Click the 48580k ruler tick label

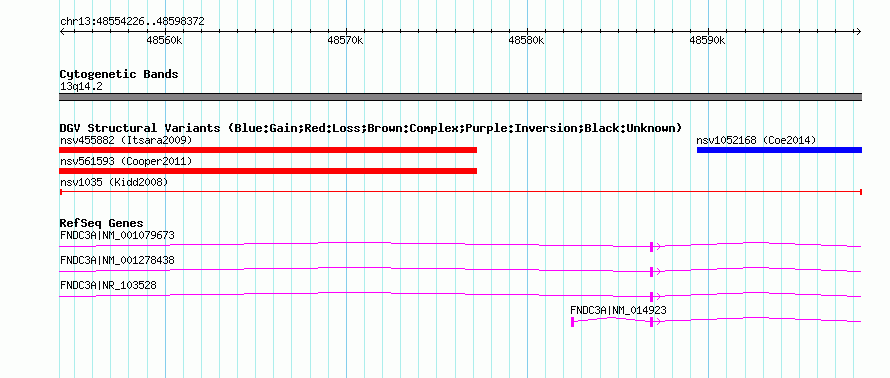(526, 41)
